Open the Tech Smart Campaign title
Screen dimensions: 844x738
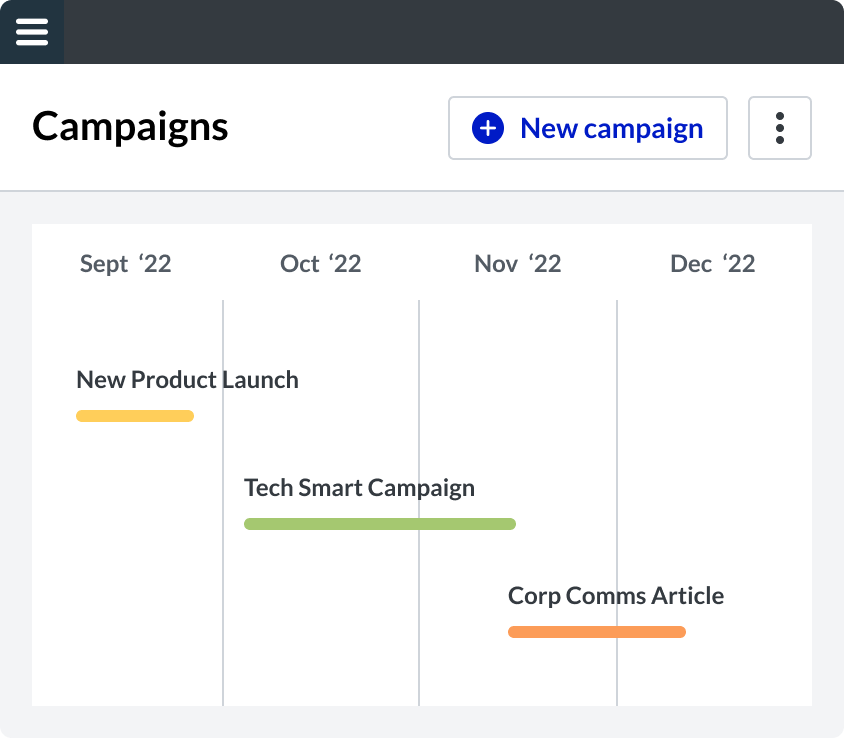[360, 488]
